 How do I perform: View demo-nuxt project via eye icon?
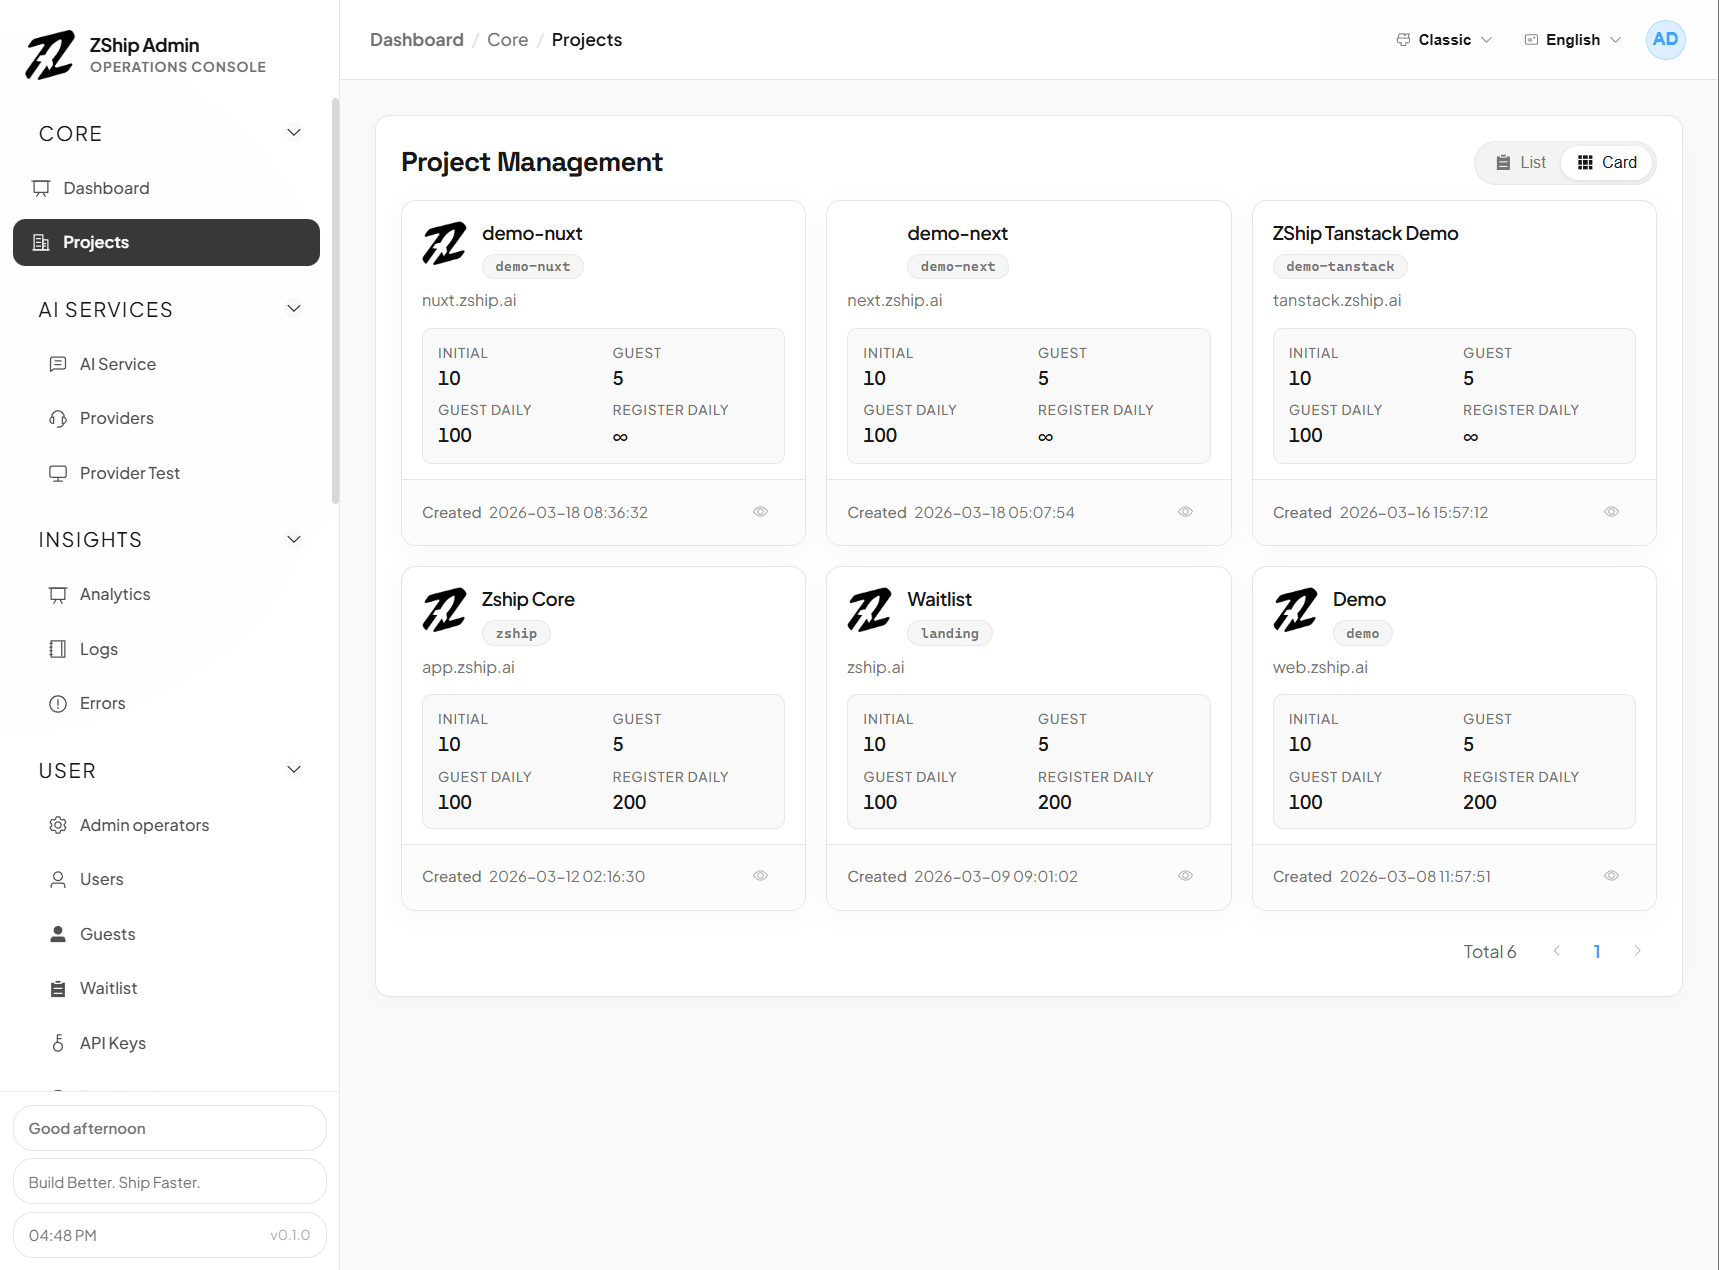click(760, 512)
